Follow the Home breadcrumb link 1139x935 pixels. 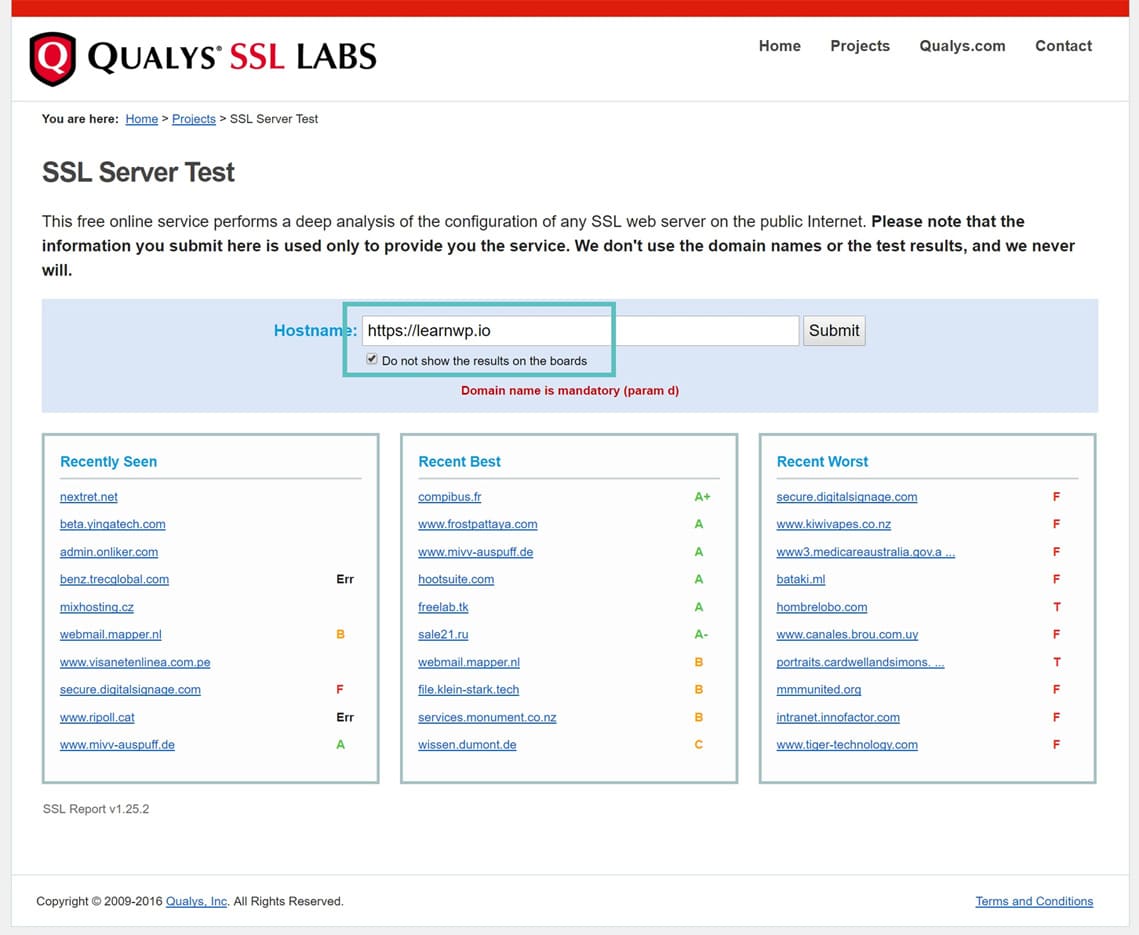pos(141,118)
